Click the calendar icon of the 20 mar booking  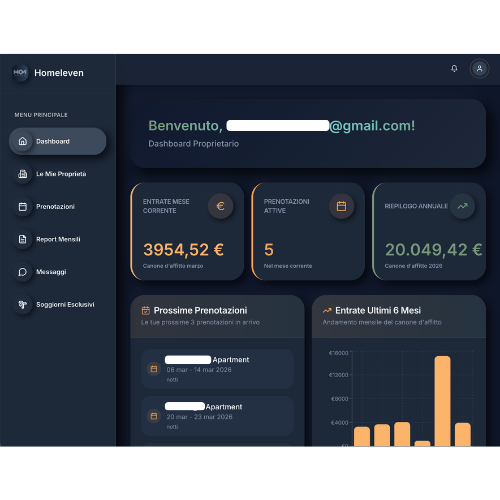pyautogui.click(x=154, y=416)
